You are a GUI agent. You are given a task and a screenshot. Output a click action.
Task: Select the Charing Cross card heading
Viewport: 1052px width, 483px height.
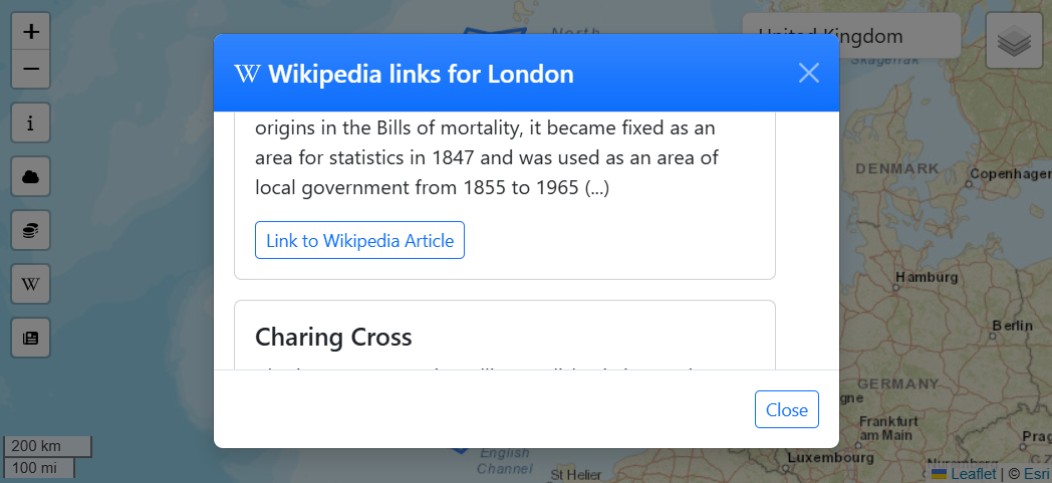tap(333, 337)
